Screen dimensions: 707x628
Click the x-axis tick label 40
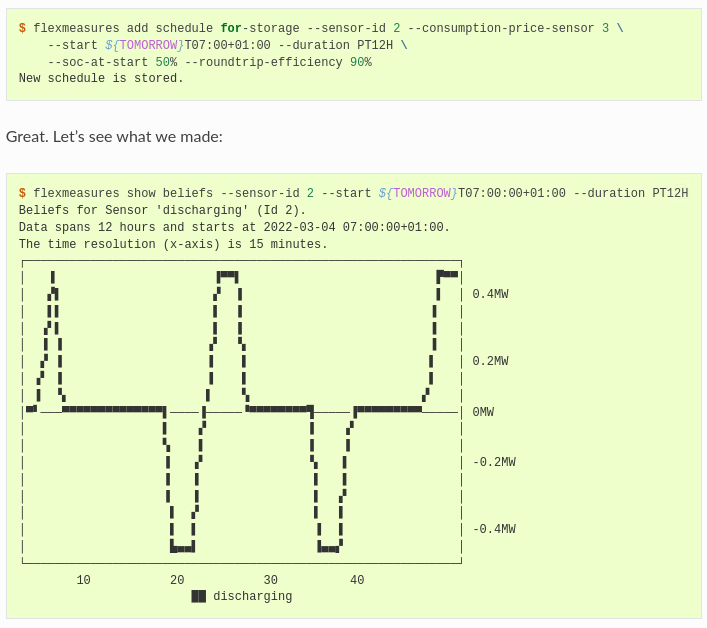(x=357, y=580)
